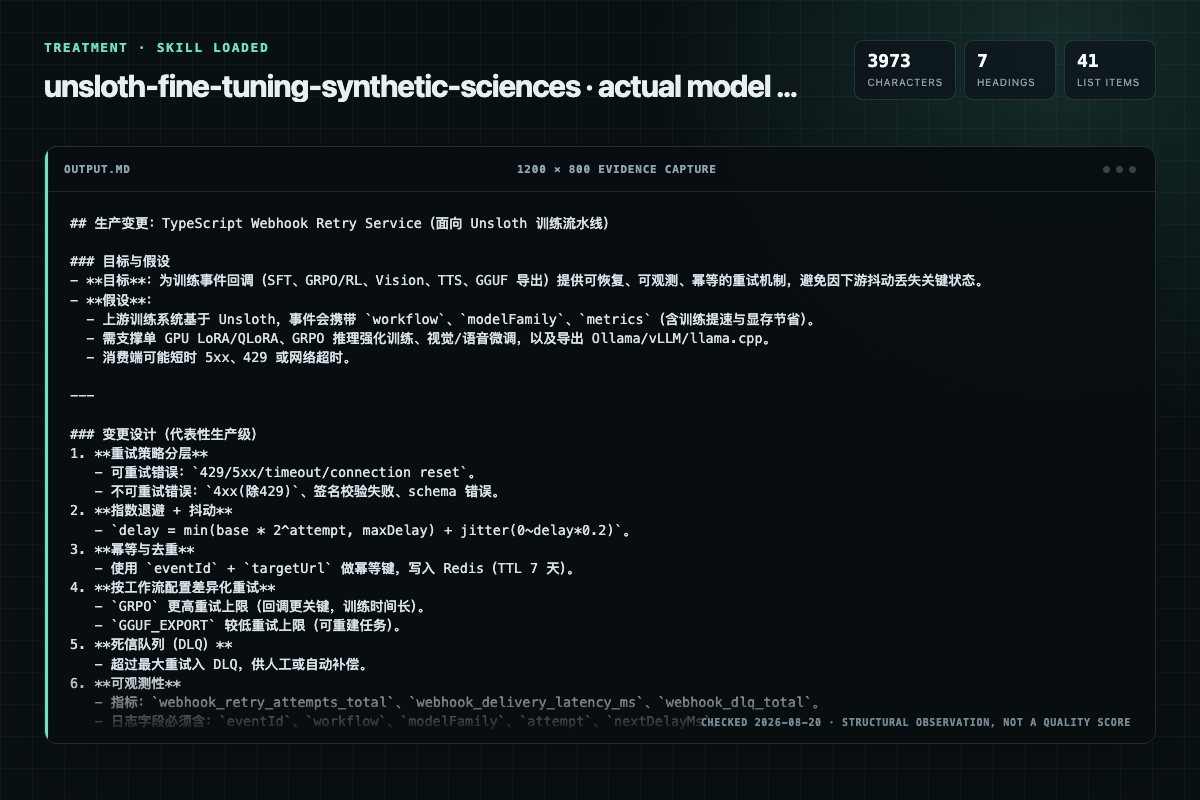This screenshot has height=800, width=1200.
Task: Click the line starting '需支撑单 GPU LoRA/QLoRA'
Action: [428, 338]
